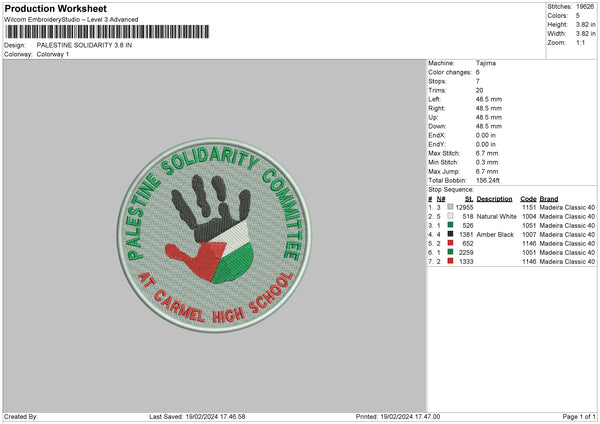The height and width of the screenshot is (424, 600).
Task: Select the Printed timestamp 19/02/2024 17.47.00
Action: (x=410, y=416)
